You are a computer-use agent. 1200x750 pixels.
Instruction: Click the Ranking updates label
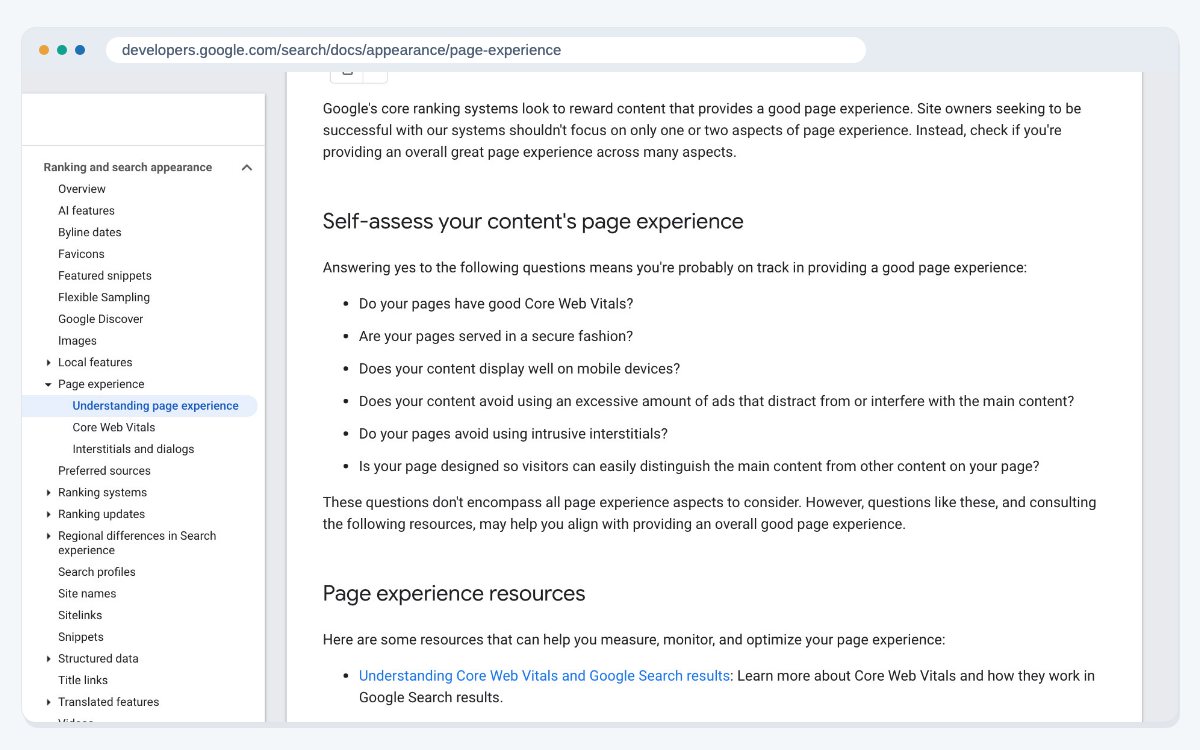101,514
